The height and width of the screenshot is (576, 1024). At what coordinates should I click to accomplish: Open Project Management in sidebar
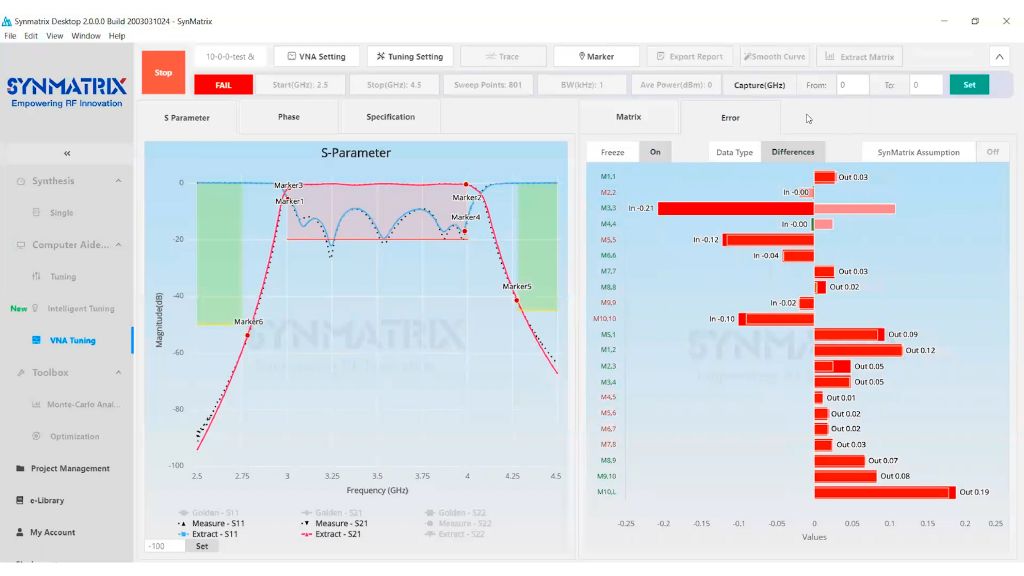tap(69, 468)
